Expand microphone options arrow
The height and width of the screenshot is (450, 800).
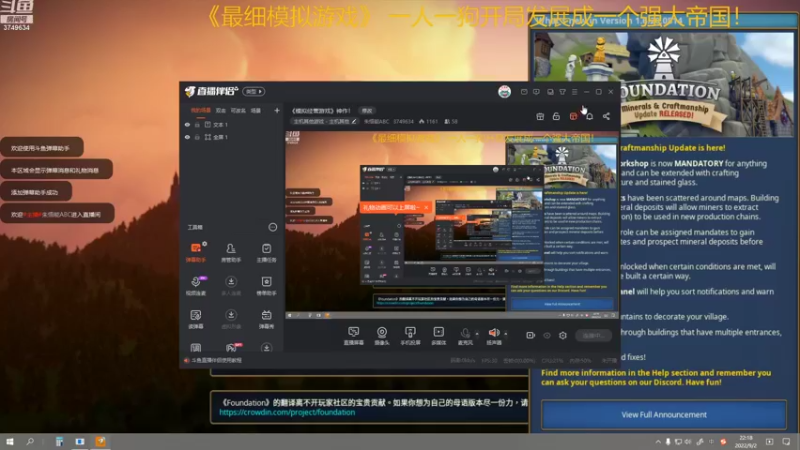(x=477, y=334)
